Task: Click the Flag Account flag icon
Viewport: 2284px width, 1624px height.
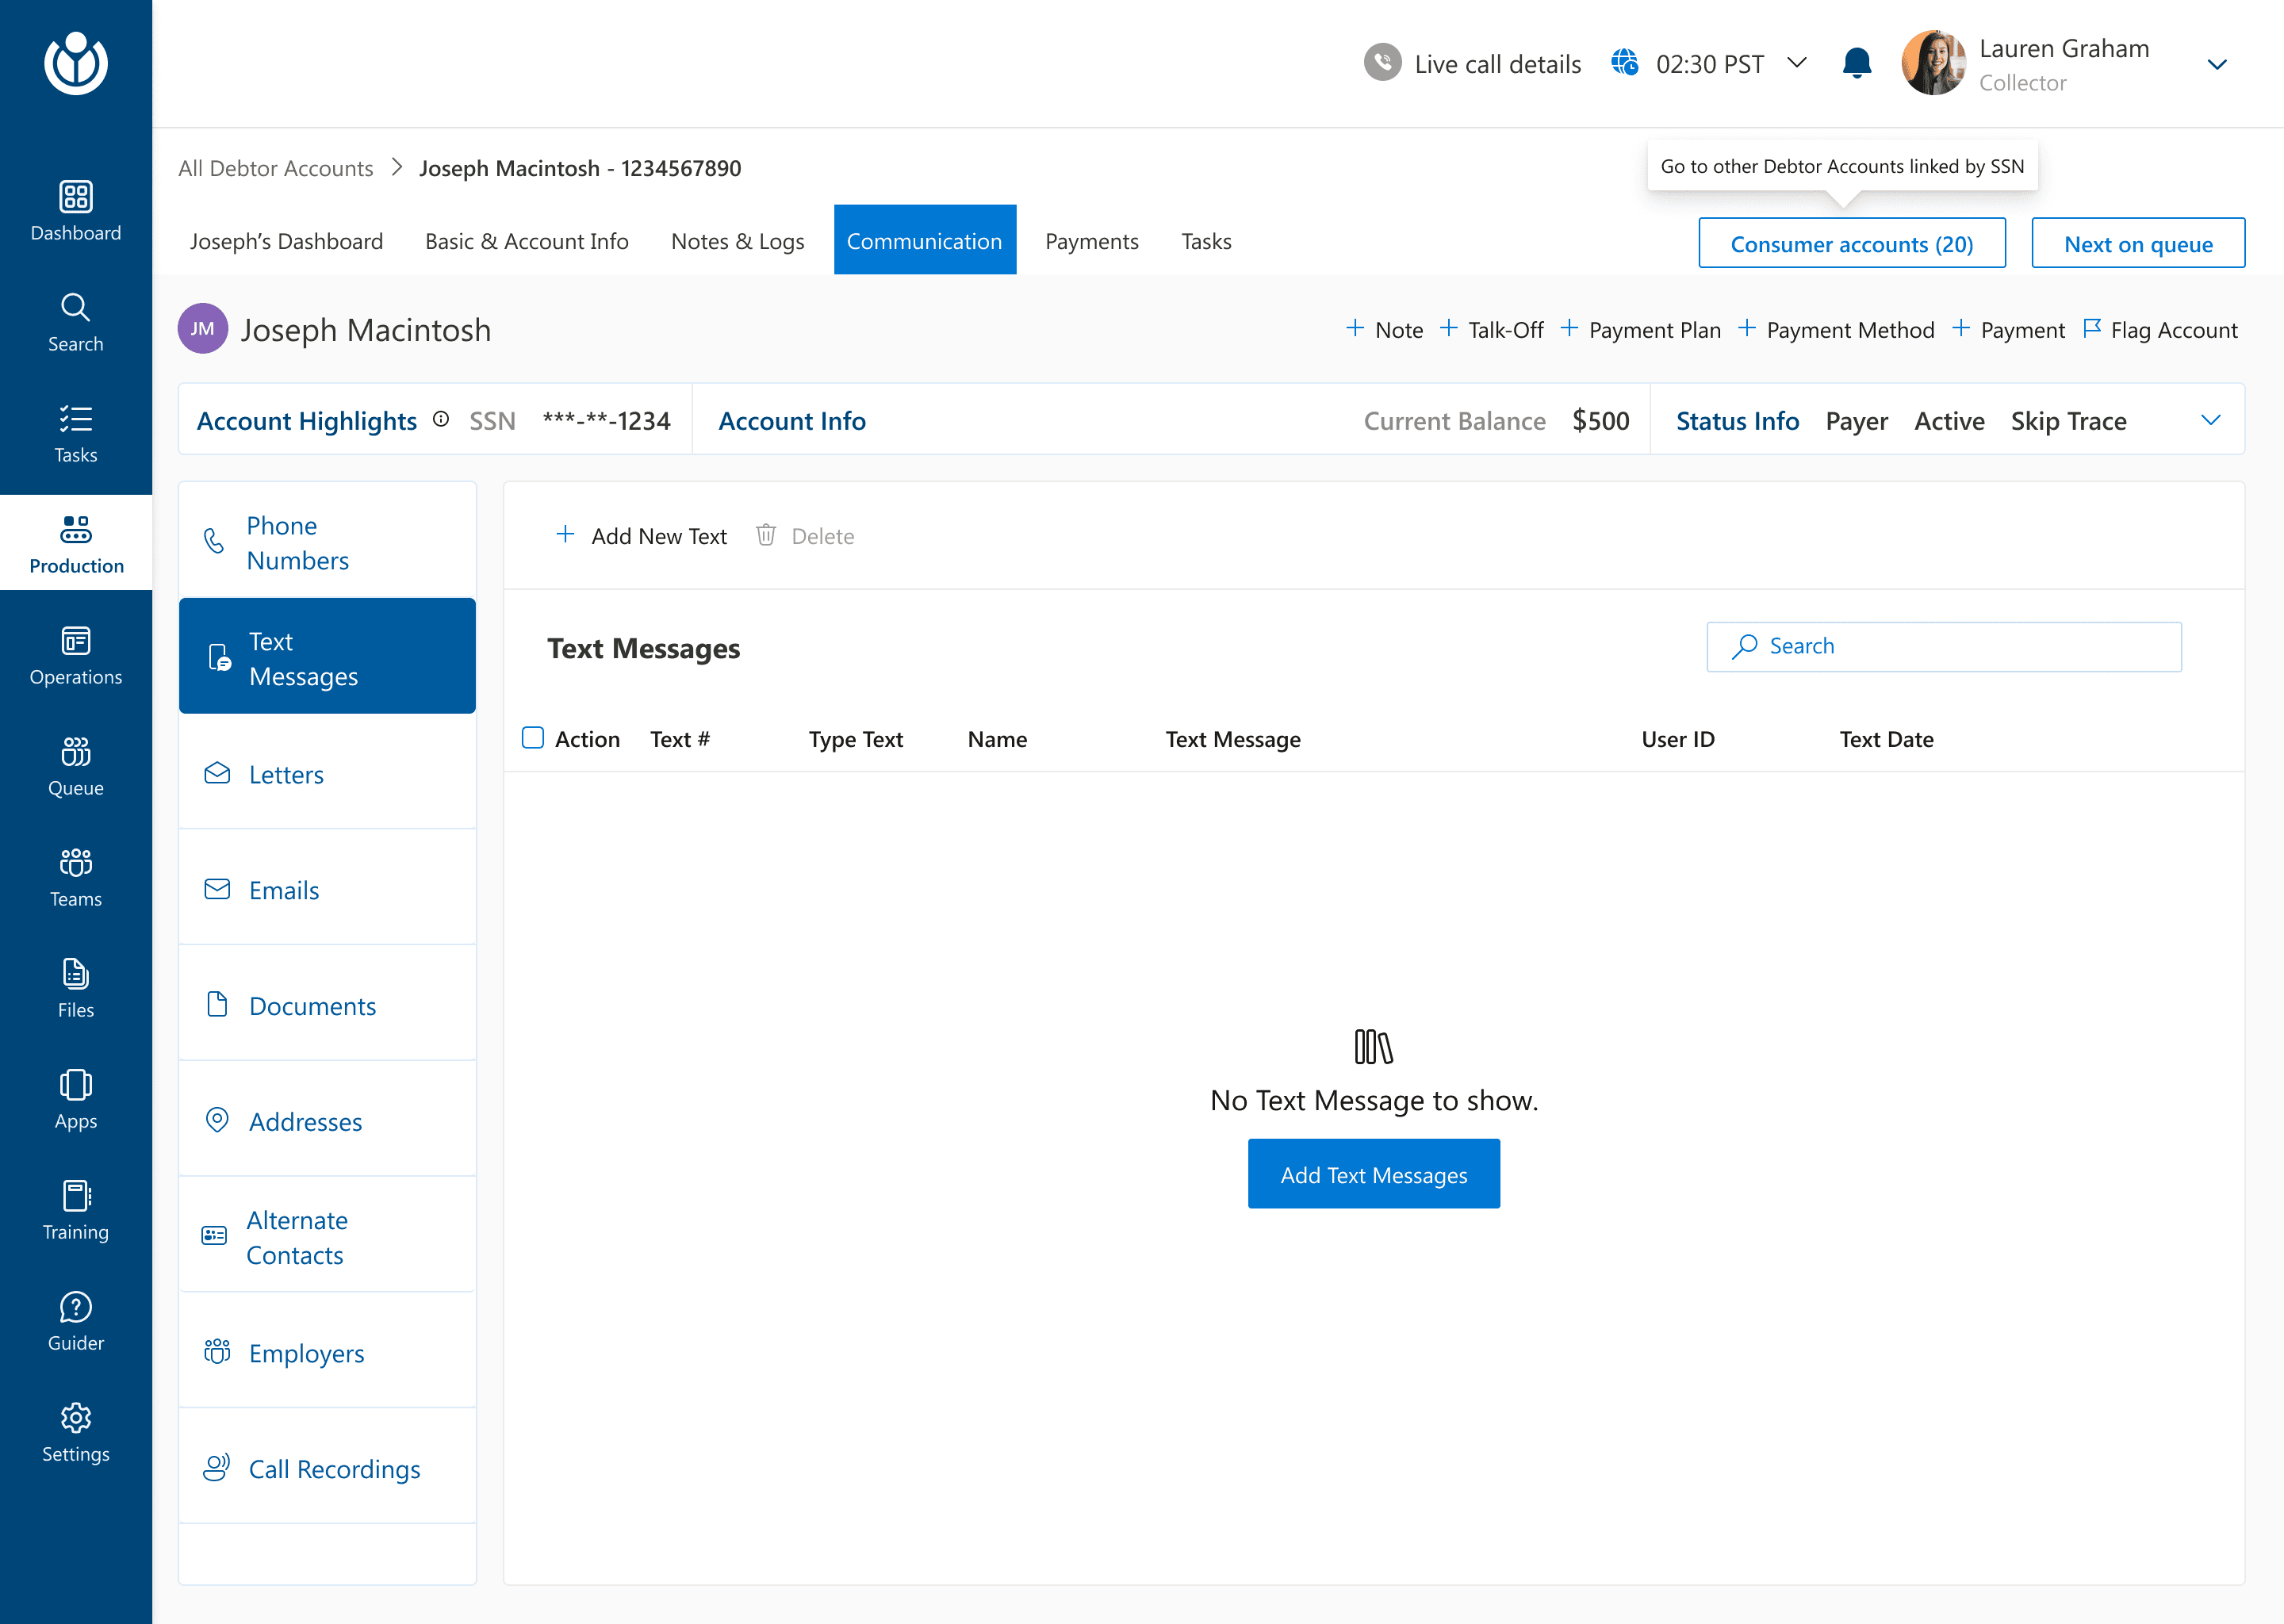Action: [2091, 329]
